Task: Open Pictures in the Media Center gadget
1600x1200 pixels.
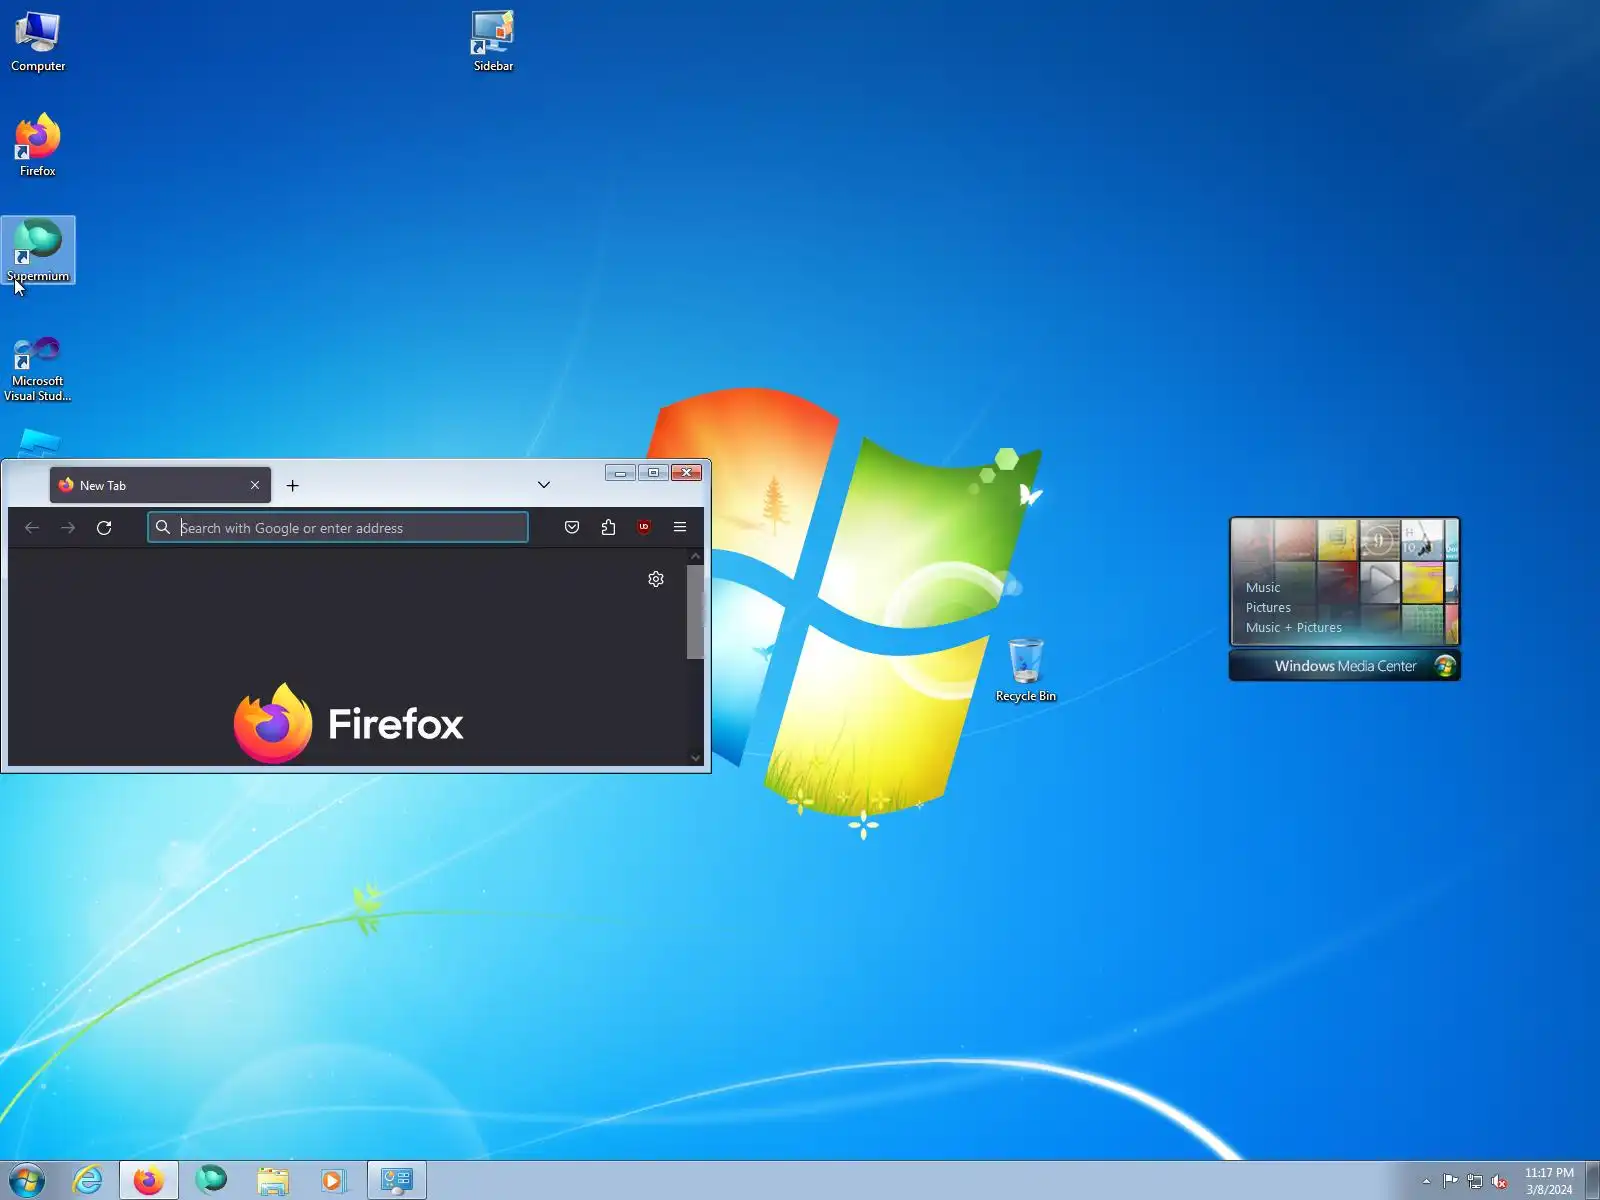Action: (1268, 608)
